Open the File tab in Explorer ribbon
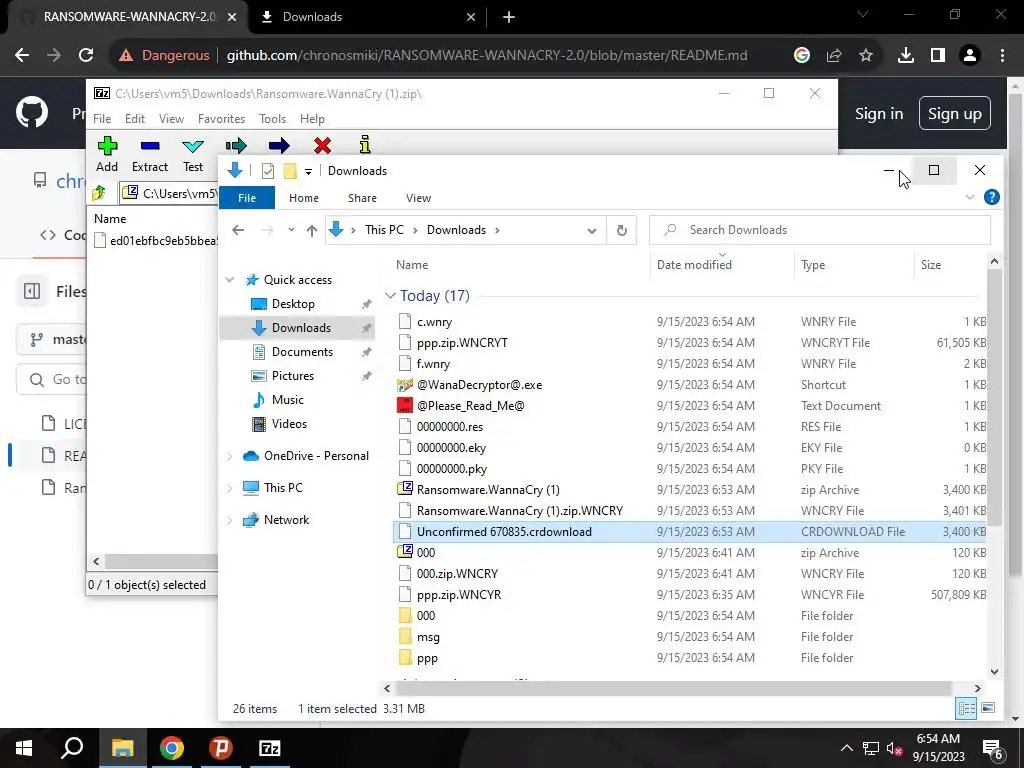The width and height of the screenshot is (1024, 768). click(247, 198)
